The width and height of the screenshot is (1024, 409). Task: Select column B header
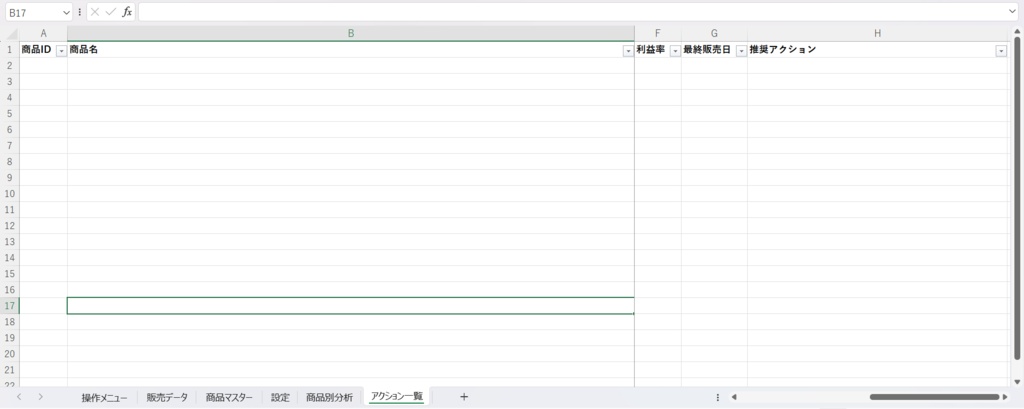pyautogui.click(x=351, y=33)
